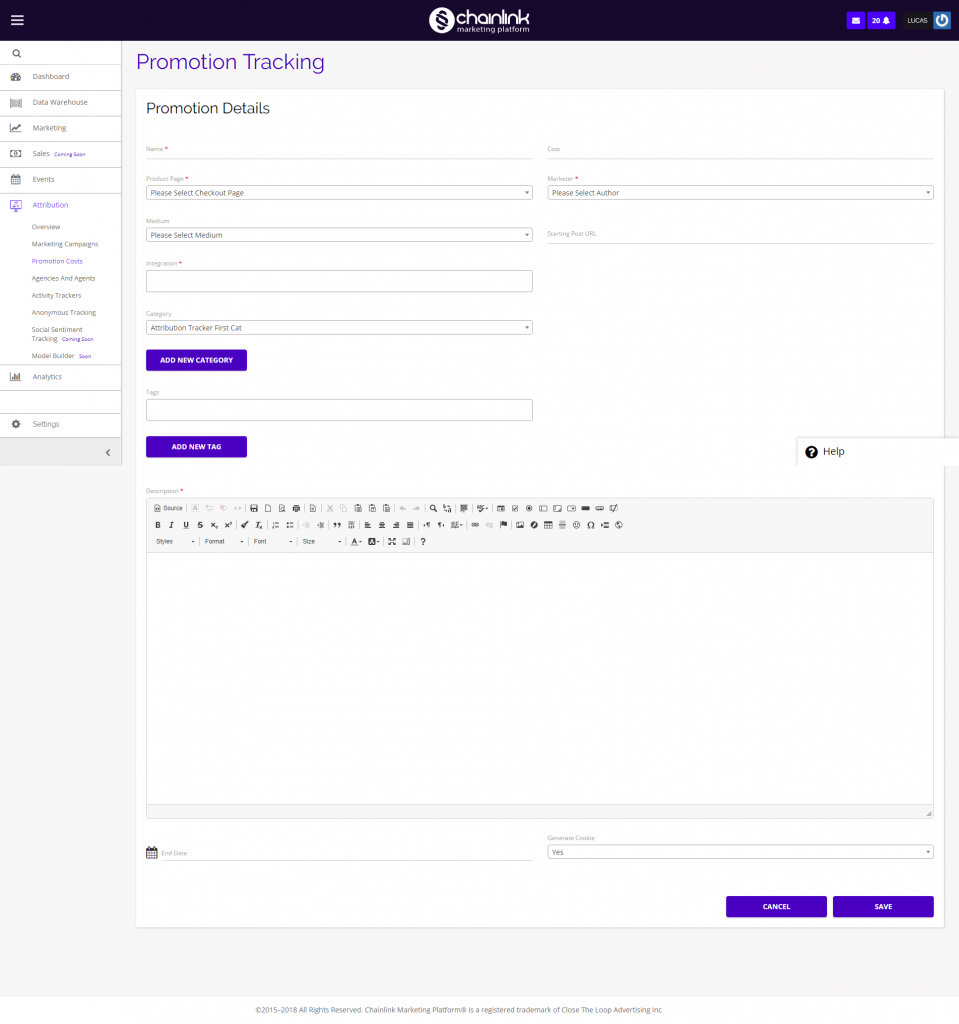Open the Product Page dropdown

(x=339, y=192)
